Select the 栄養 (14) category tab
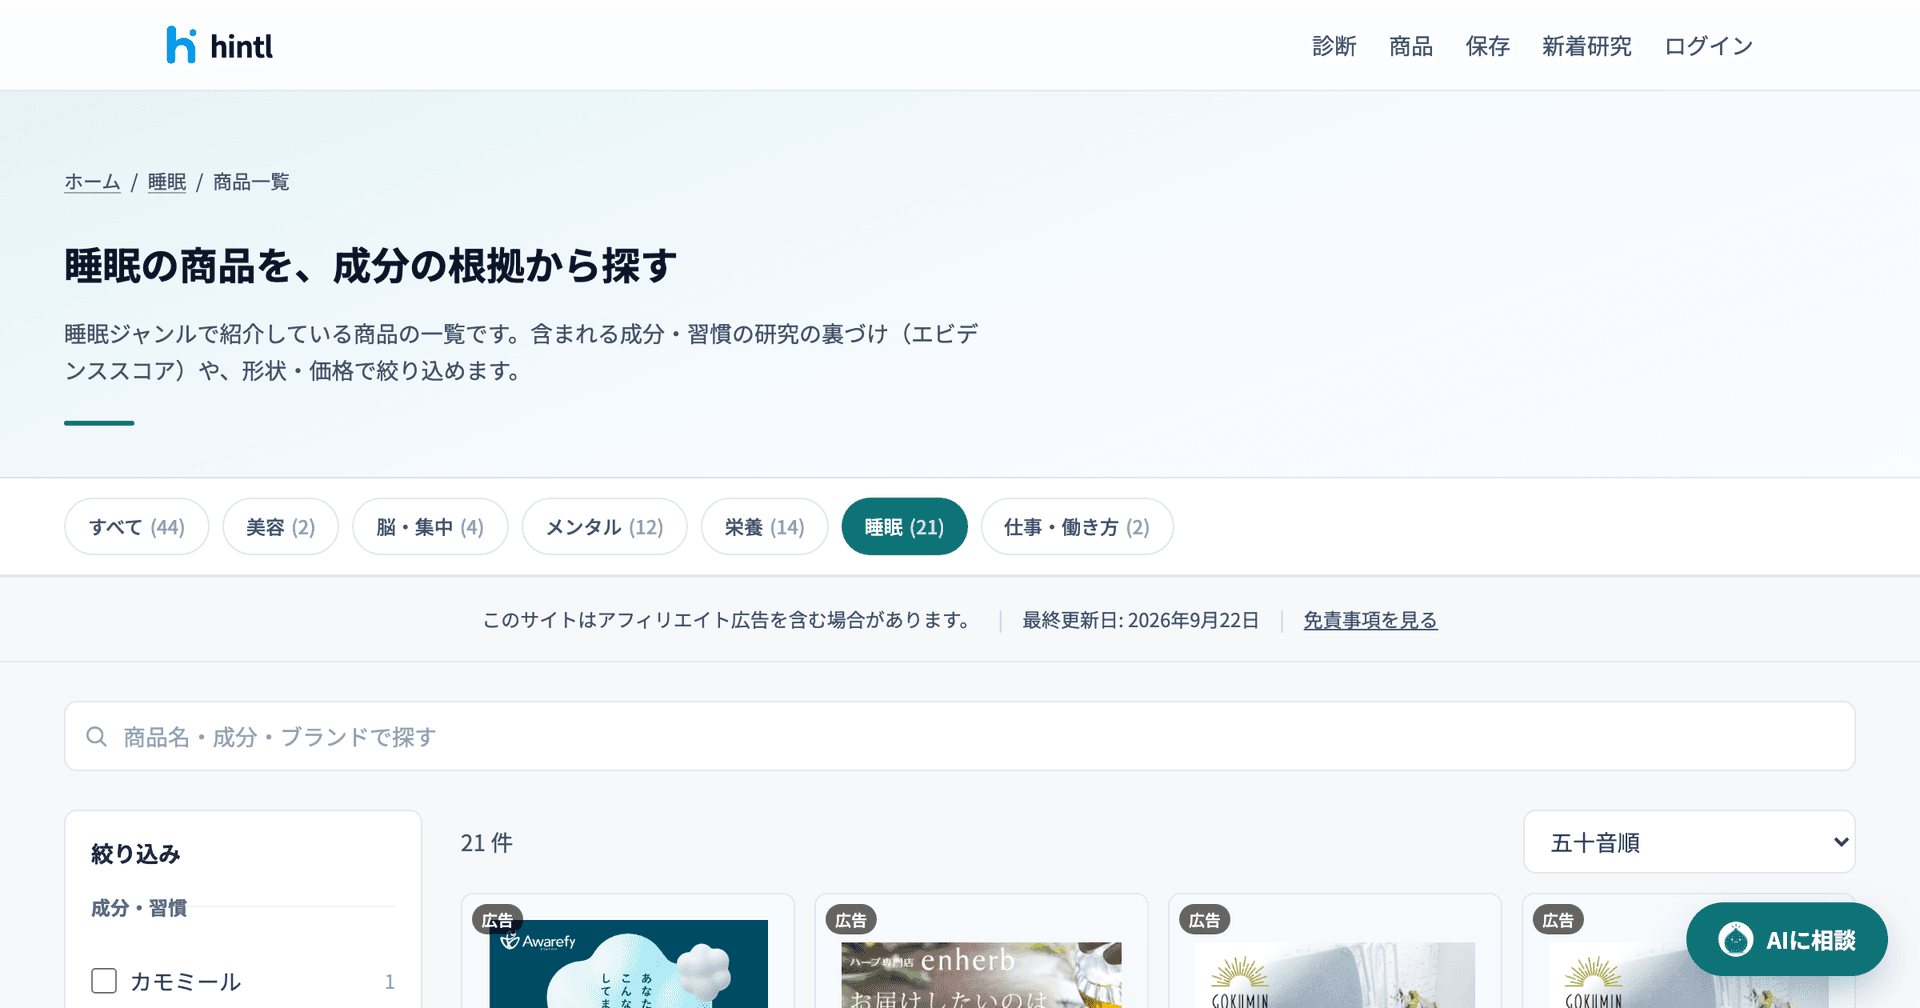 point(765,527)
